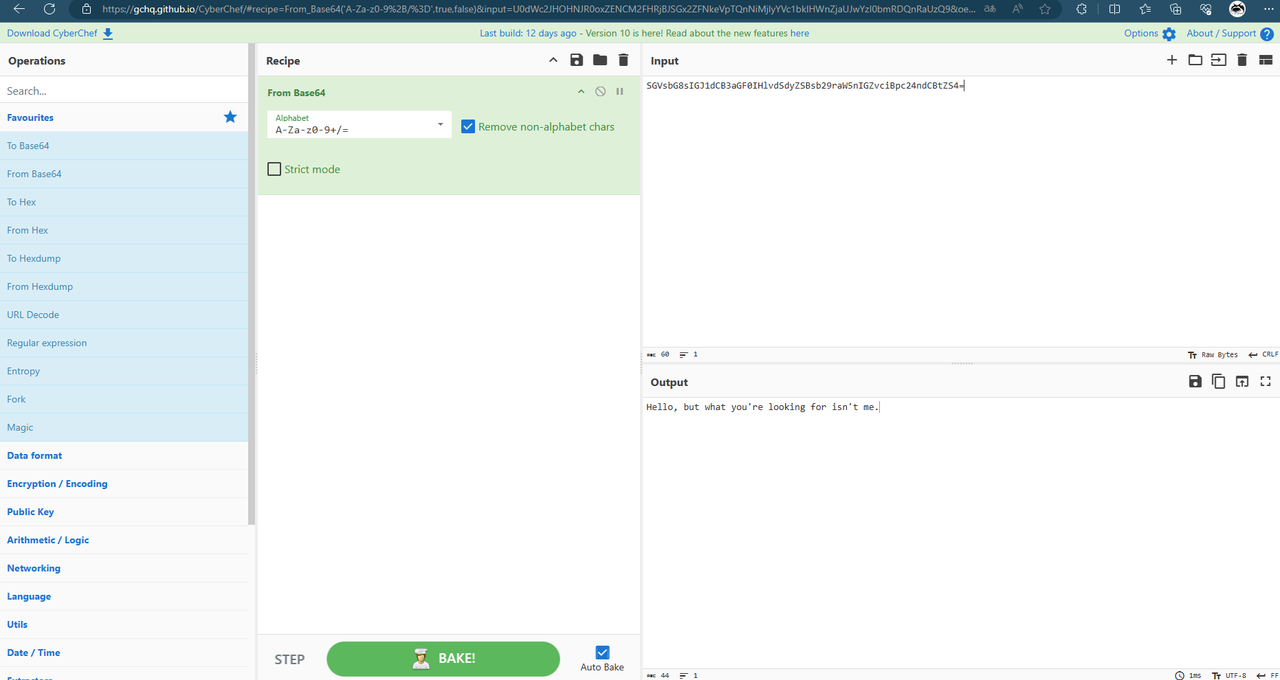This screenshot has height=680, width=1280.
Task: Click the Favourites star icon
Action: pyautogui.click(x=230, y=117)
